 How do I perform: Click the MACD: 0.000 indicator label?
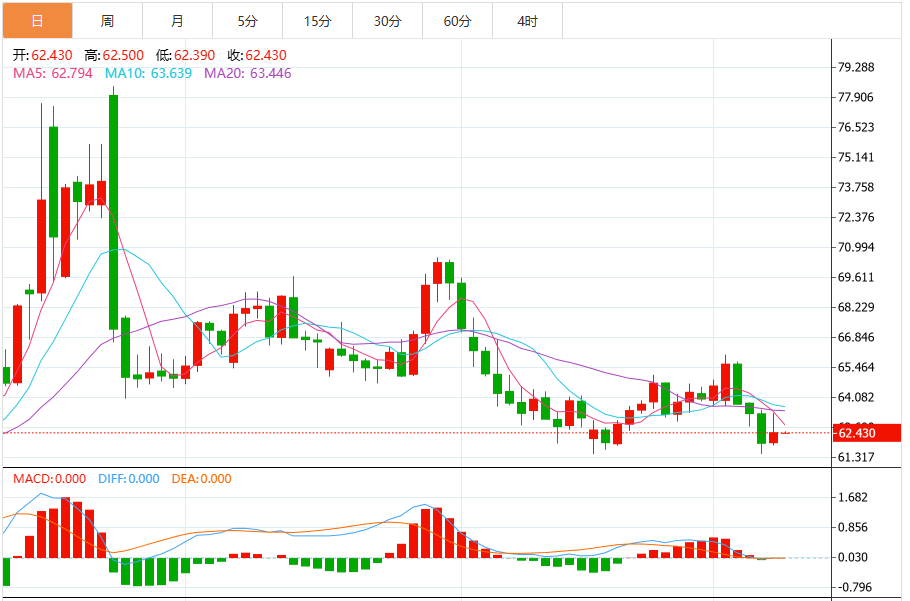pos(49,479)
